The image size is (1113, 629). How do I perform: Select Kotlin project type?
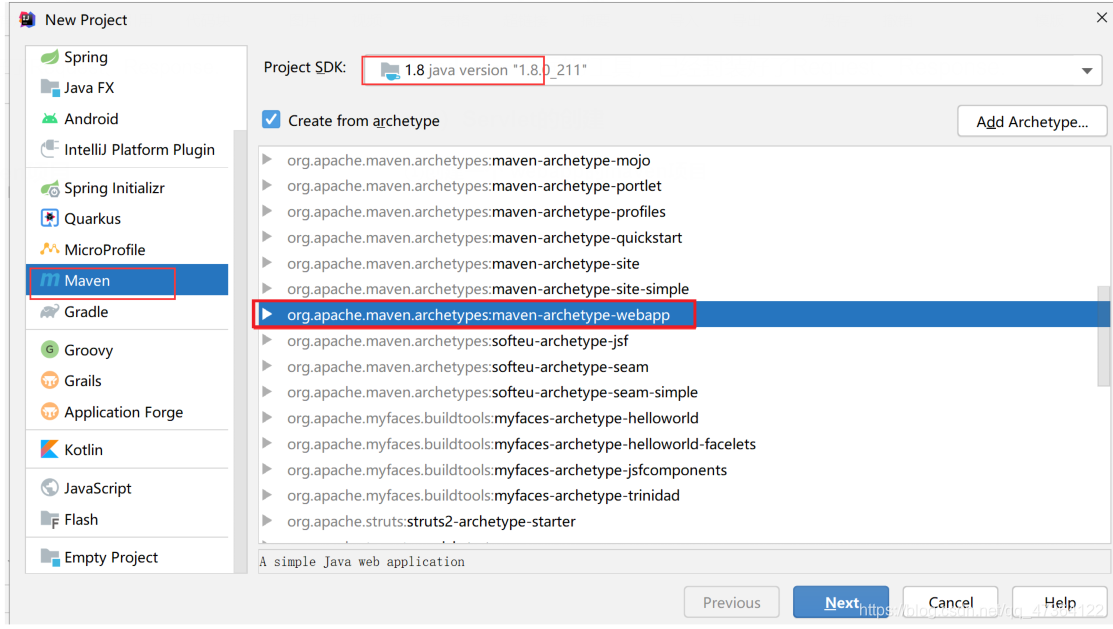pyautogui.click(x=128, y=449)
